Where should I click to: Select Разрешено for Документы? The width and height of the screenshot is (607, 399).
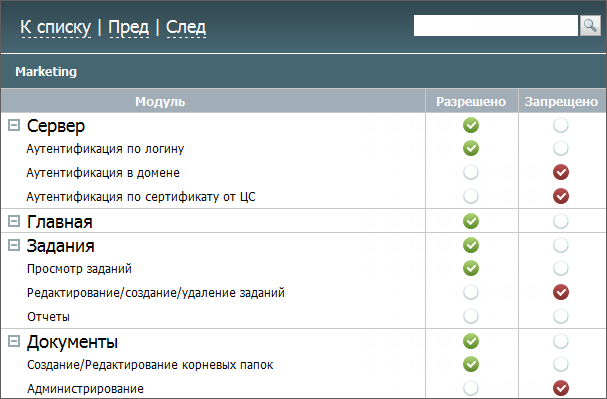(471, 341)
